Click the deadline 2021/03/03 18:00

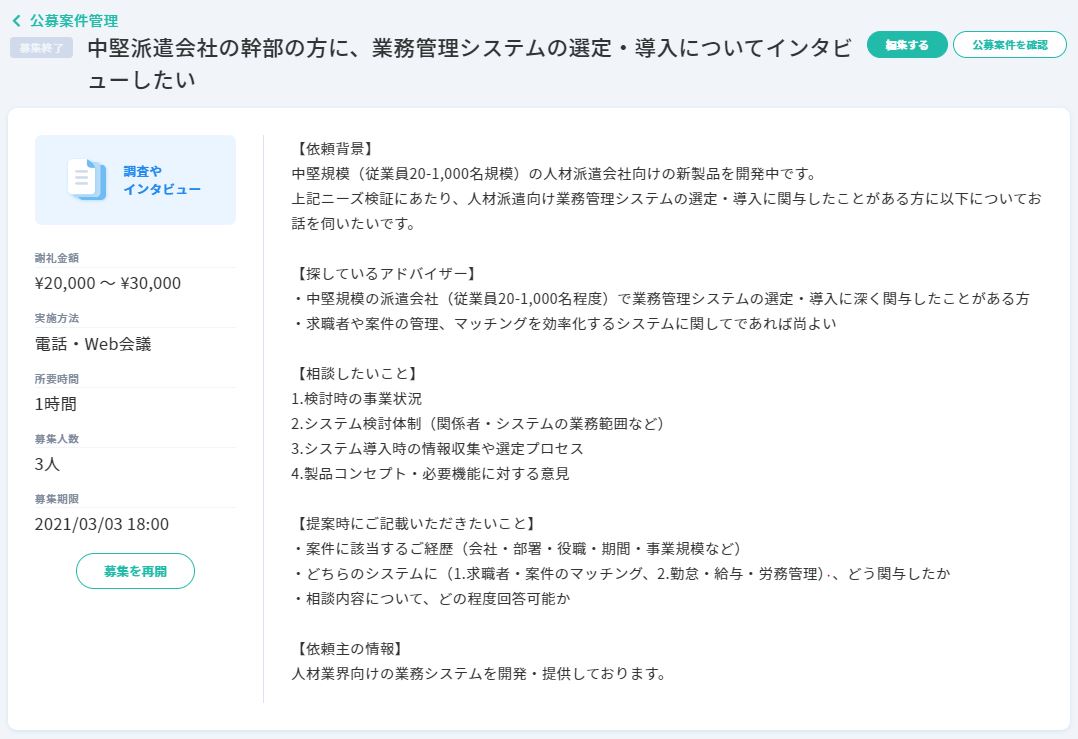(102, 523)
